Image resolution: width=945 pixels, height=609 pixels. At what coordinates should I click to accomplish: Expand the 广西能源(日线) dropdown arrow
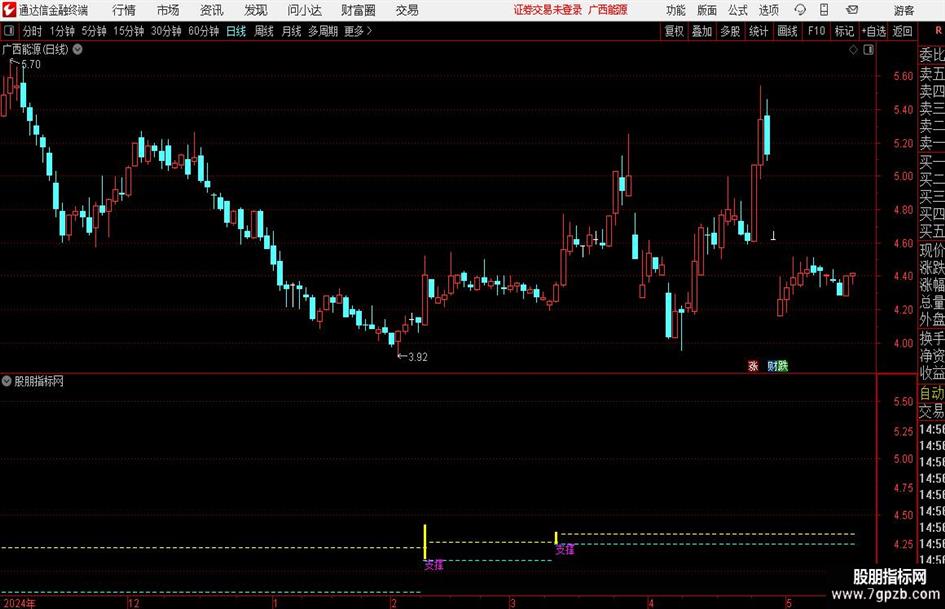pyautogui.click(x=78, y=49)
